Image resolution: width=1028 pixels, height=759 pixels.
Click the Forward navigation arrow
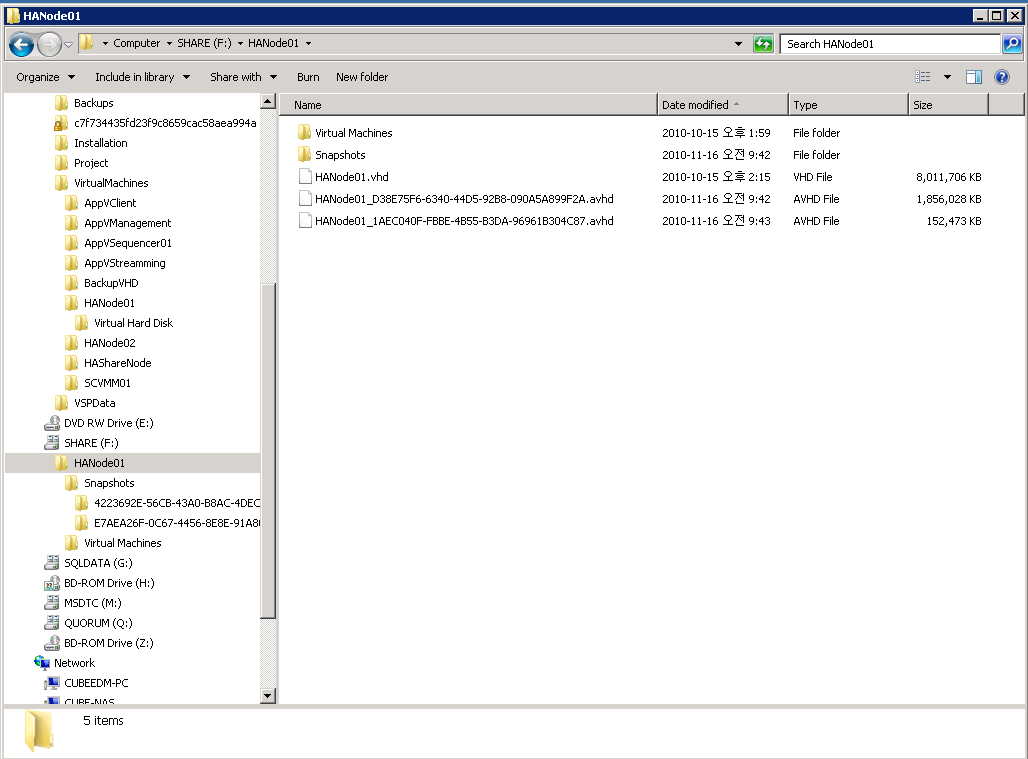49,44
